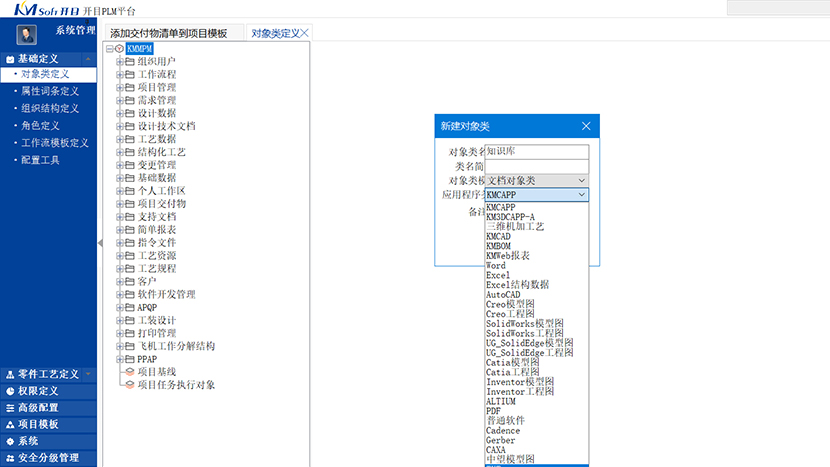Open 属性词条定义 in the sidebar menu
Image resolution: width=830 pixels, height=467 pixels.
(x=50, y=91)
